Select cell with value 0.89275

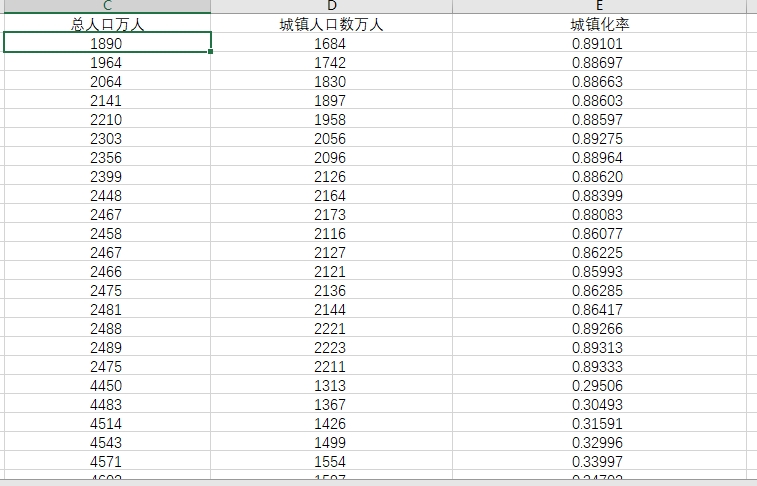pyautogui.click(x=599, y=138)
